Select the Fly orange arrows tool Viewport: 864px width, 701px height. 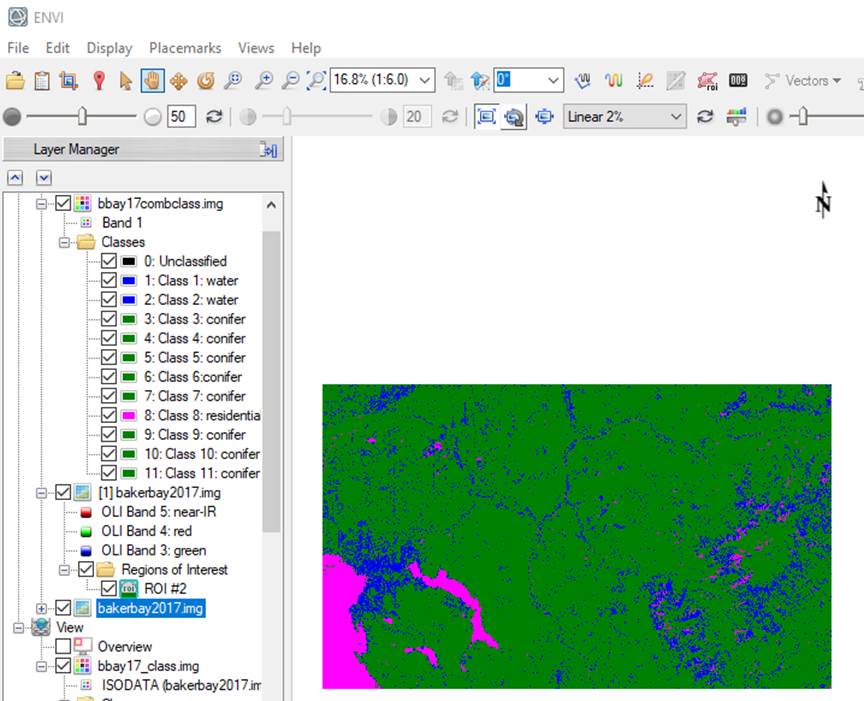pyautogui.click(x=179, y=81)
